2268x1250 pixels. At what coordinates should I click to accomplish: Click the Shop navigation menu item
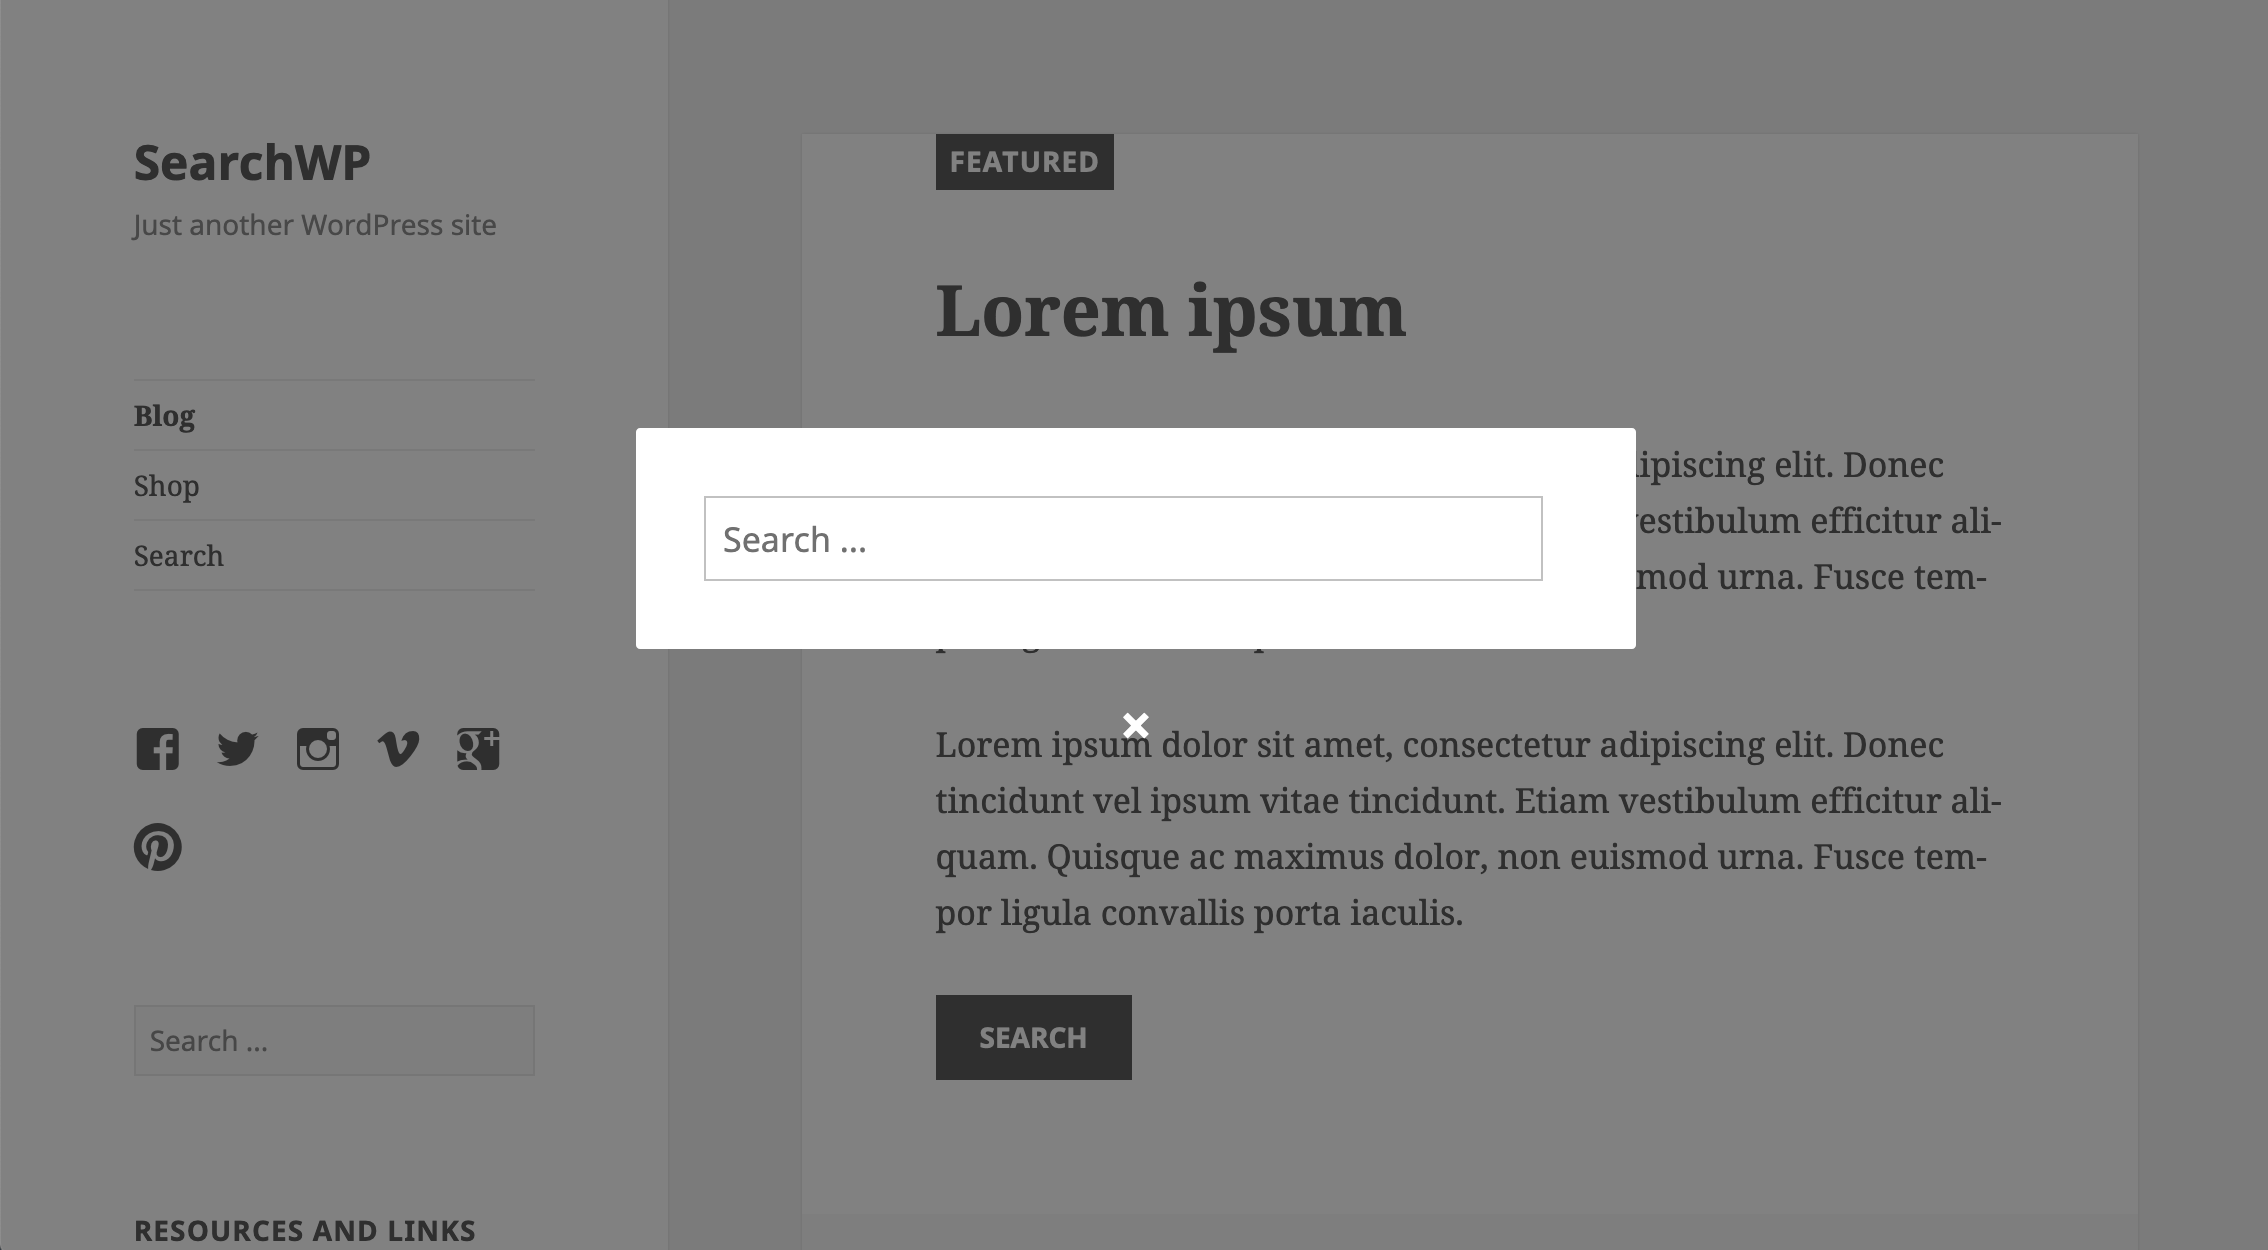[166, 485]
